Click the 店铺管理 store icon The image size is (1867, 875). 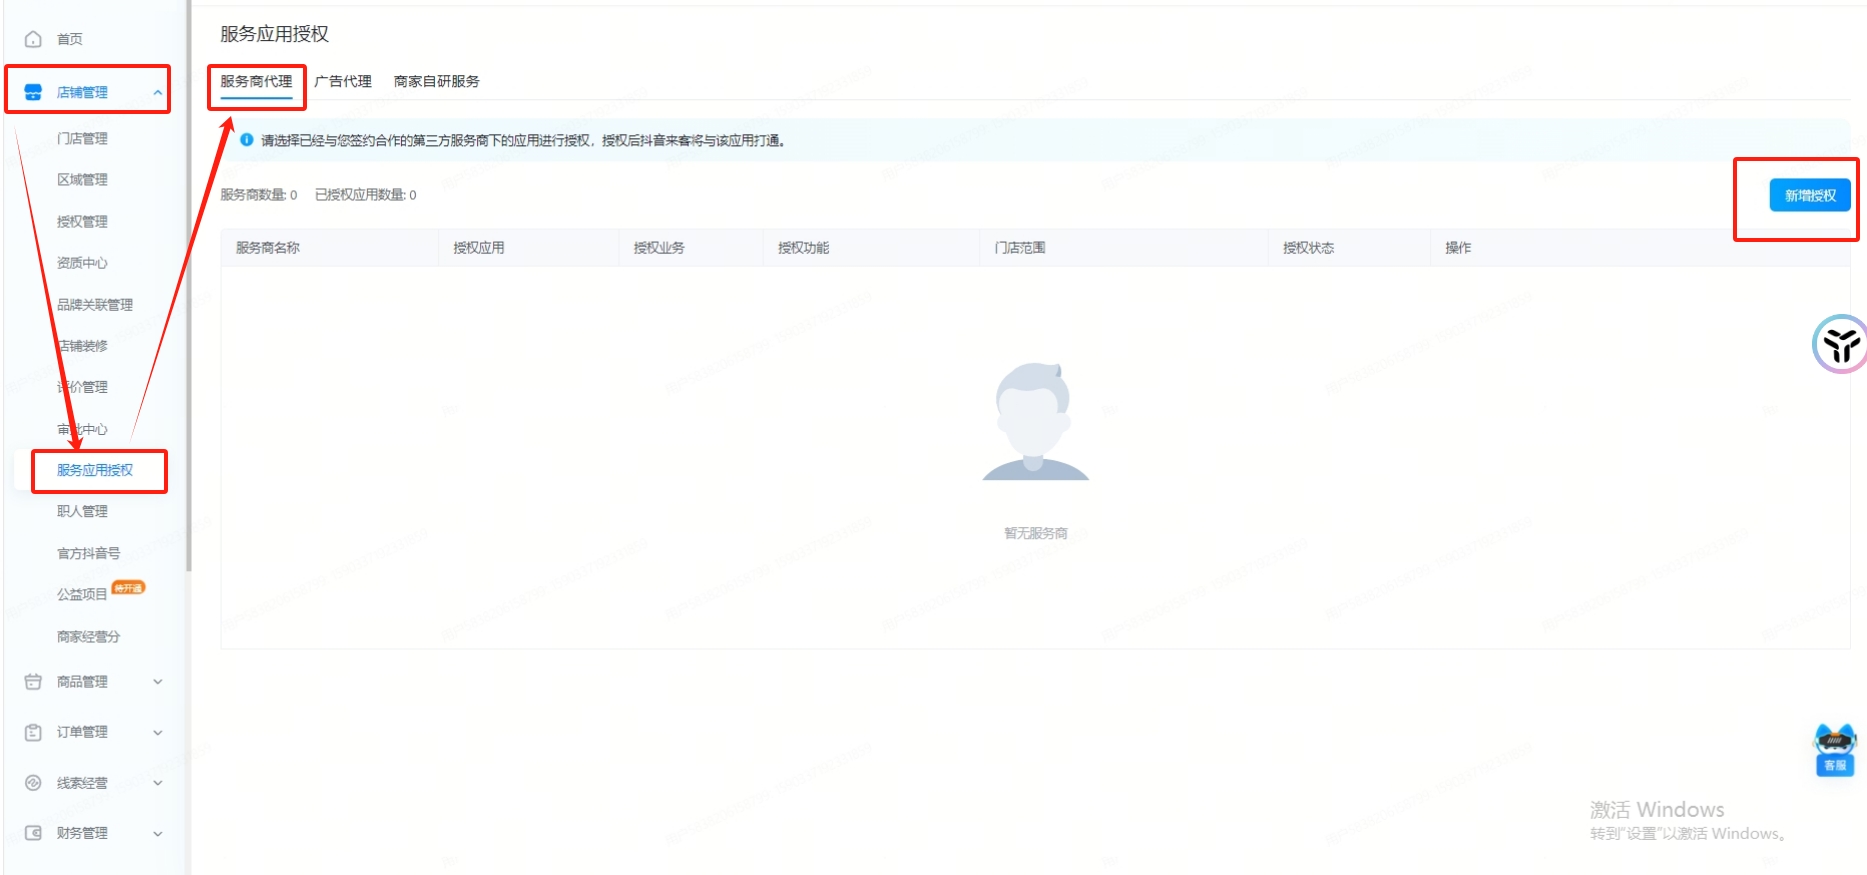[x=33, y=92]
